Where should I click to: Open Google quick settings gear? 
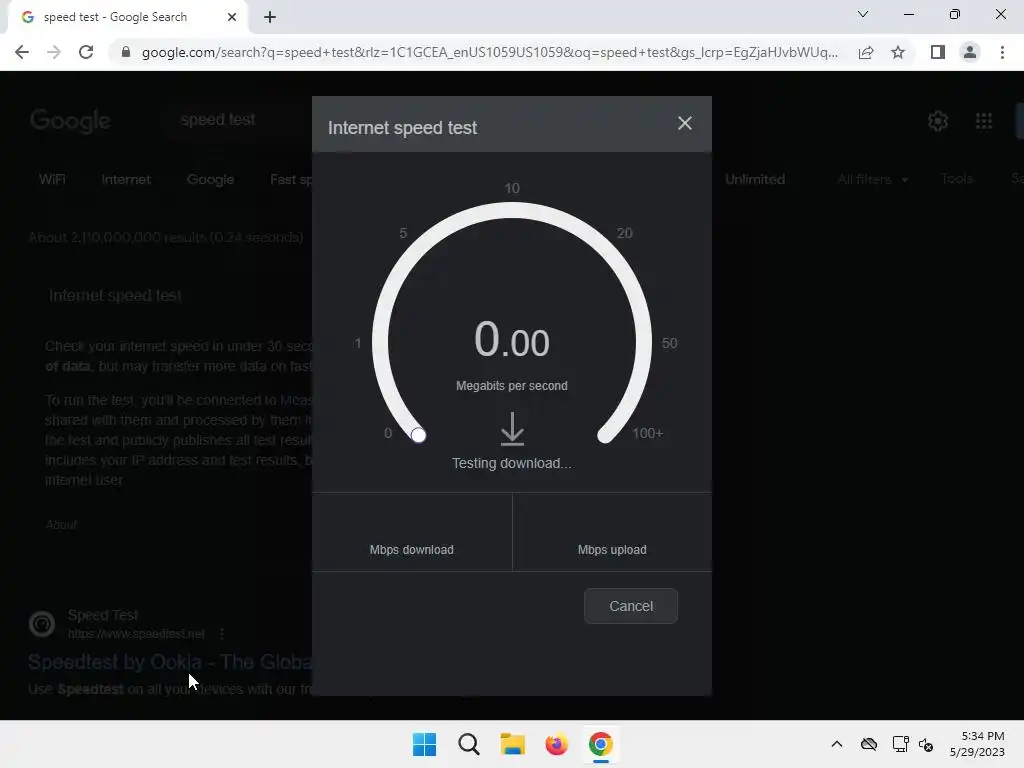(938, 121)
